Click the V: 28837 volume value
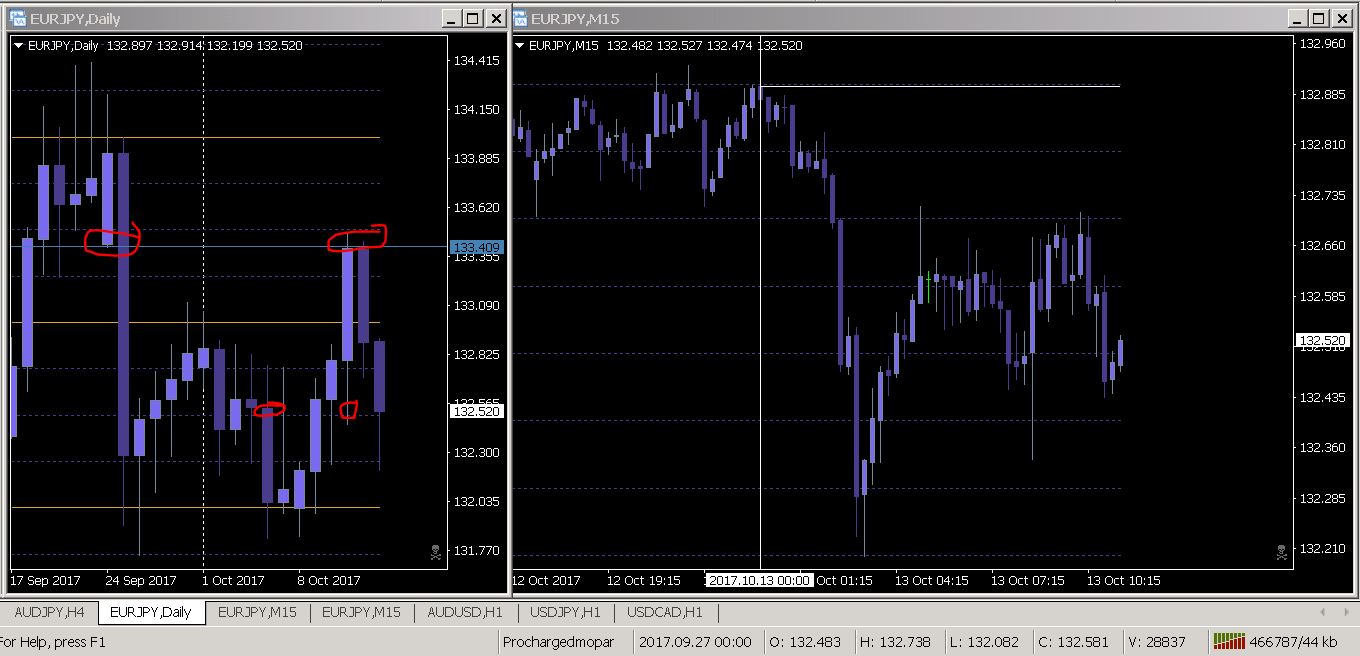The width and height of the screenshot is (1360, 656). pyautogui.click(x=1156, y=642)
